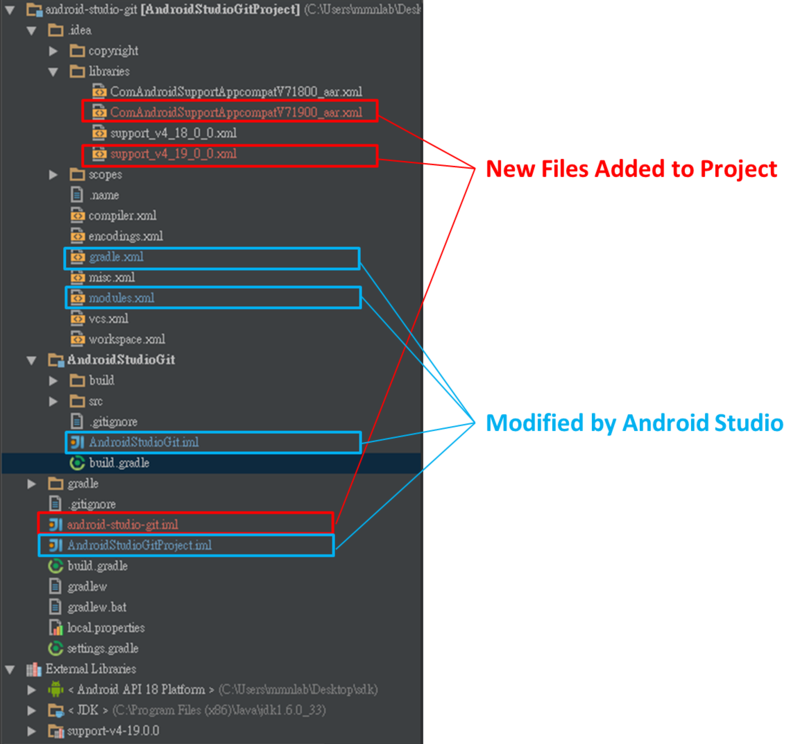Click the android-studio-git project root folder icon
The height and width of the screenshot is (744, 800).
point(34,10)
